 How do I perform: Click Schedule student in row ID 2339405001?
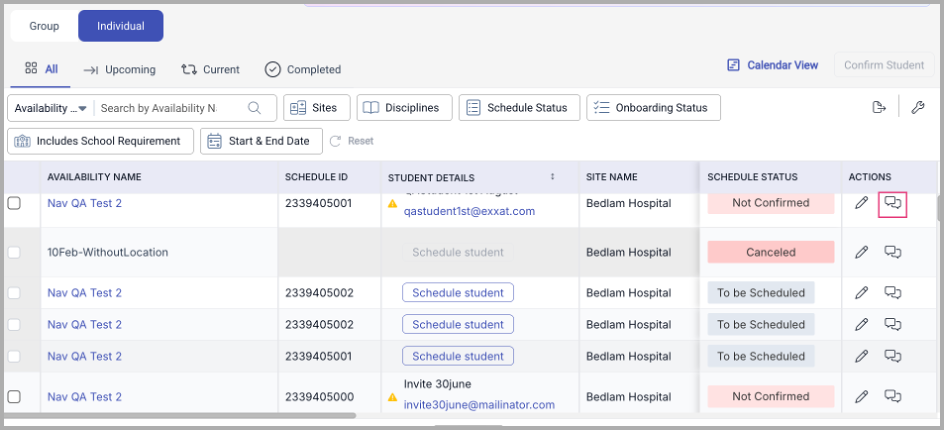[458, 356]
